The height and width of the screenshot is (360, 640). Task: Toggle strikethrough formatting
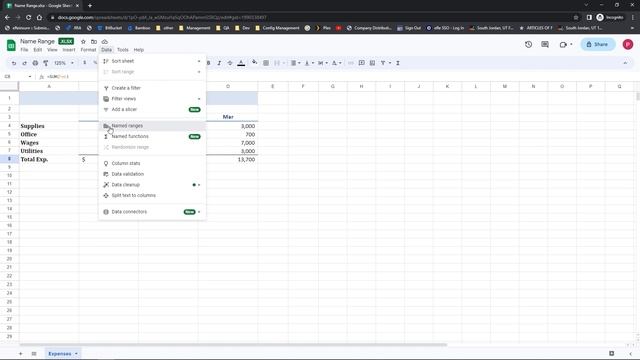(x=230, y=63)
